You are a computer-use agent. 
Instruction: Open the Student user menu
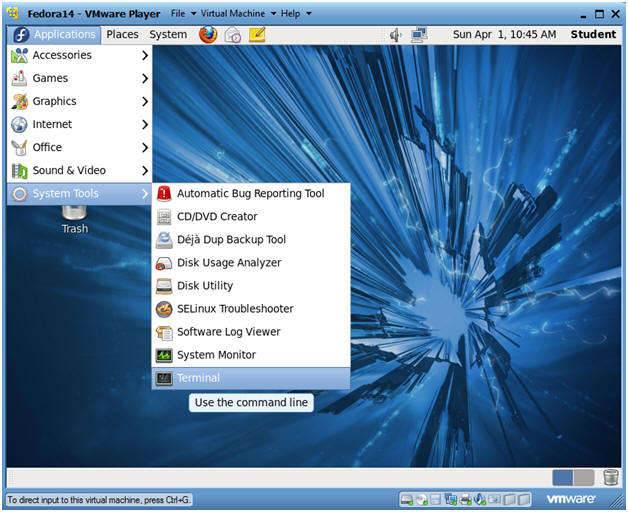coord(593,35)
